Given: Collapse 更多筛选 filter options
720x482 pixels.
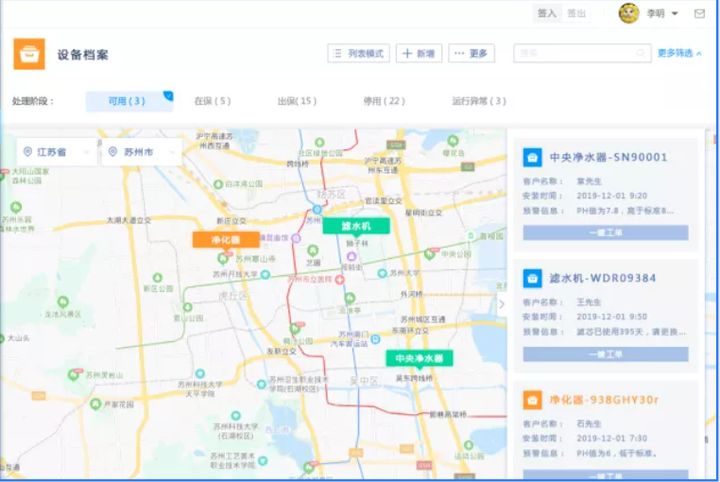Looking at the screenshot, I should pyautogui.click(x=679, y=54).
